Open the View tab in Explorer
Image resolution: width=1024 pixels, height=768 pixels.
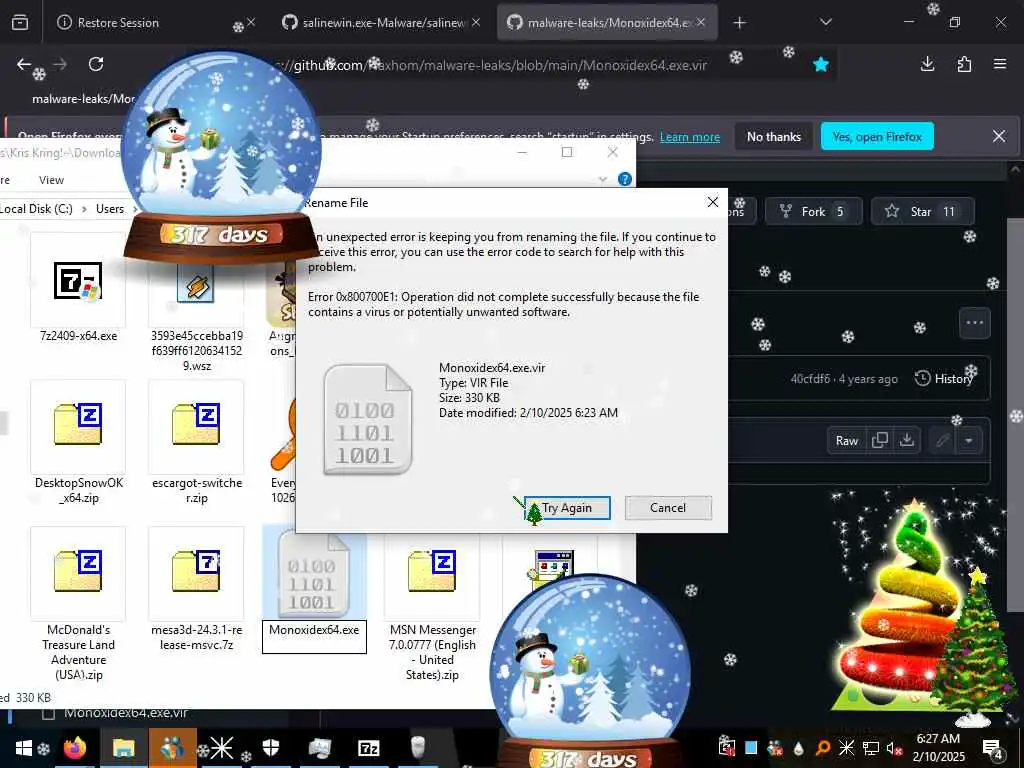tap(51, 180)
